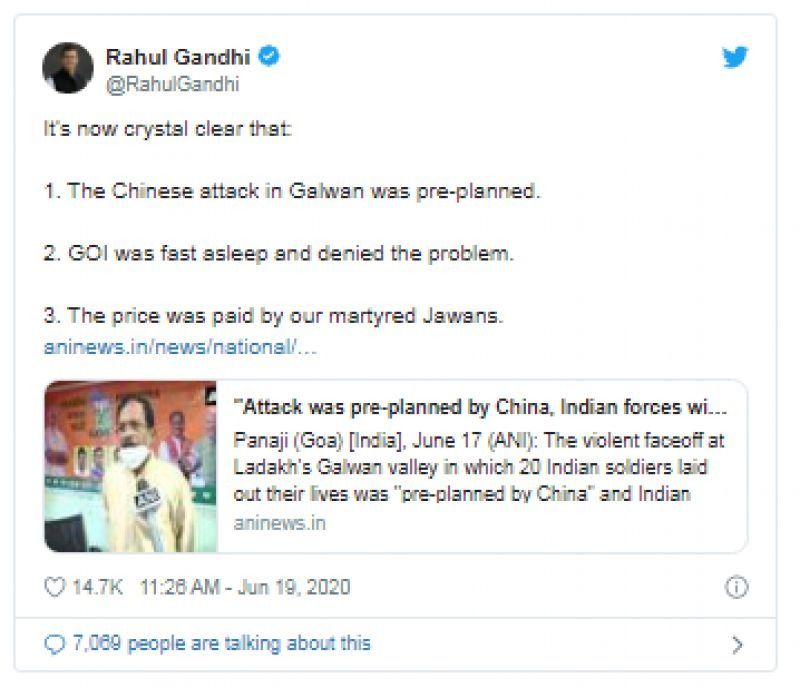Open the "Attack was pre-planned by China" headline
Image resolution: width=800 pixels, height=688 pixels.
click(x=480, y=408)
